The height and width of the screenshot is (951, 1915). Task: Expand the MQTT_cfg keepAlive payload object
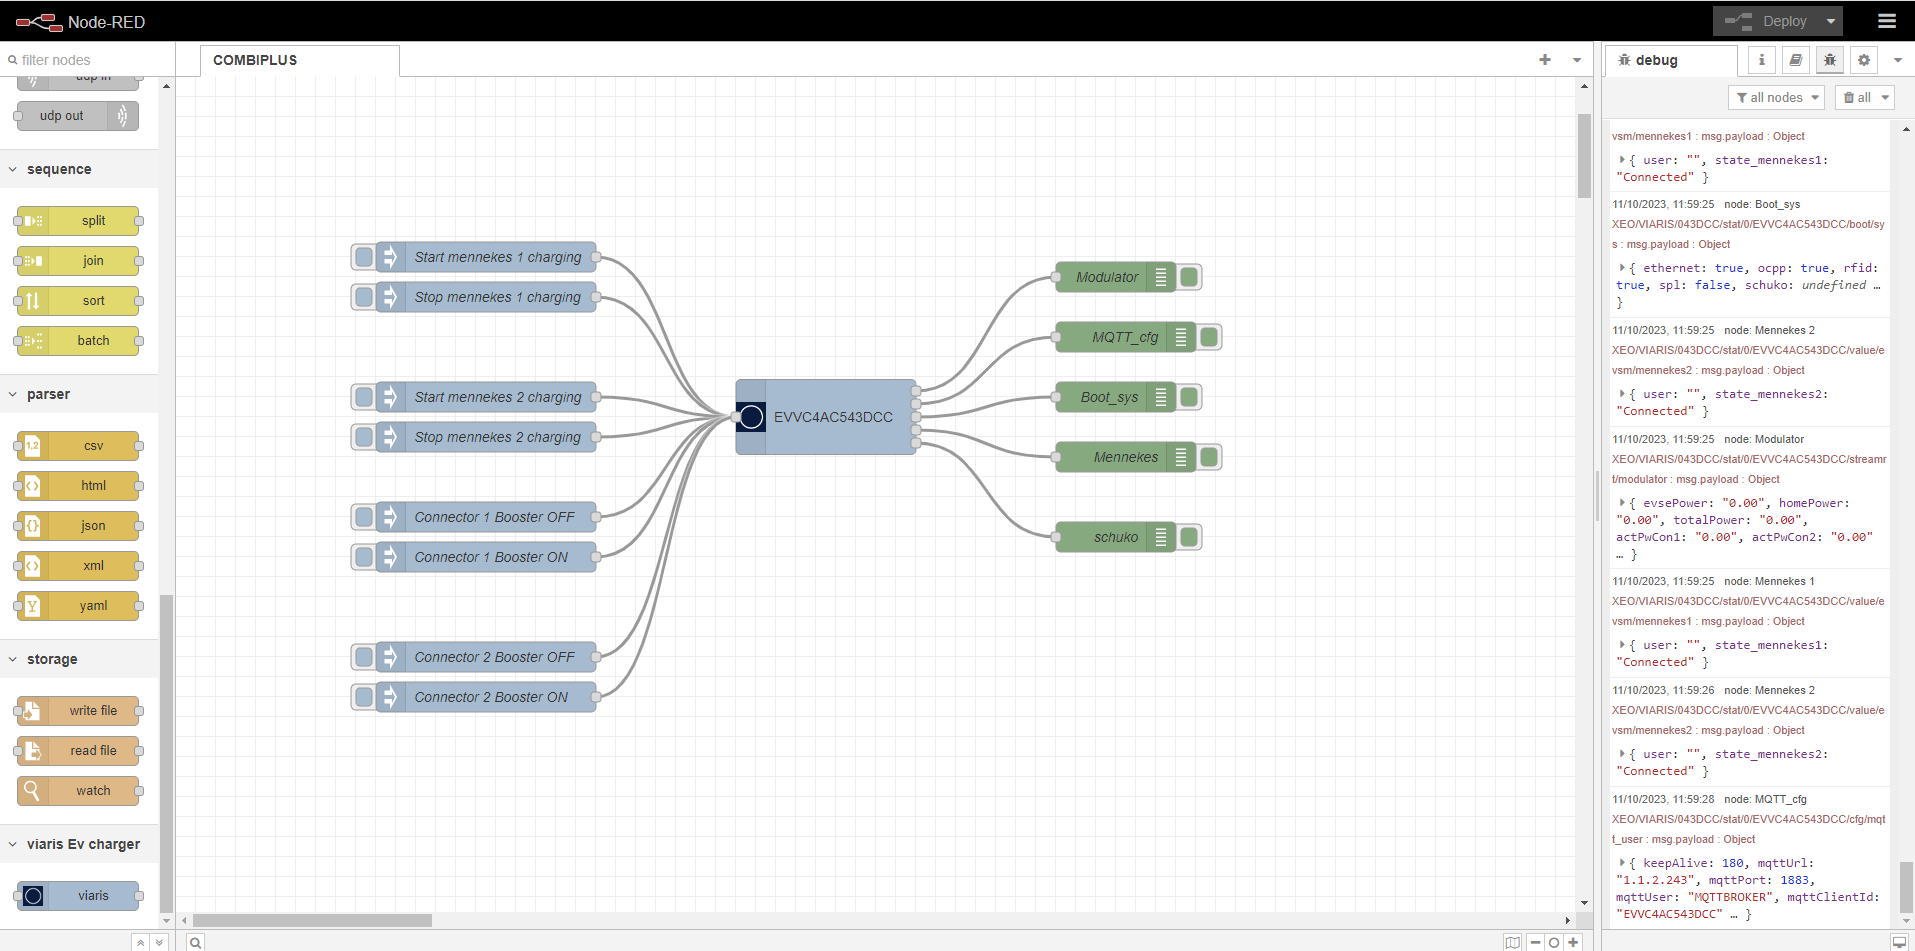tap(1622, 863)
